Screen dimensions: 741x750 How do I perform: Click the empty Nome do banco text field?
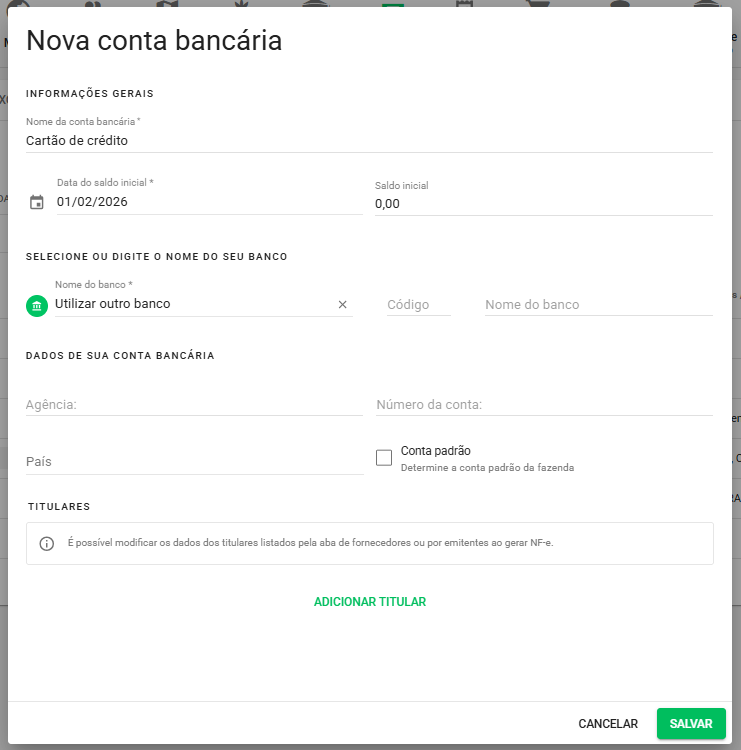(x=598, y=305)
